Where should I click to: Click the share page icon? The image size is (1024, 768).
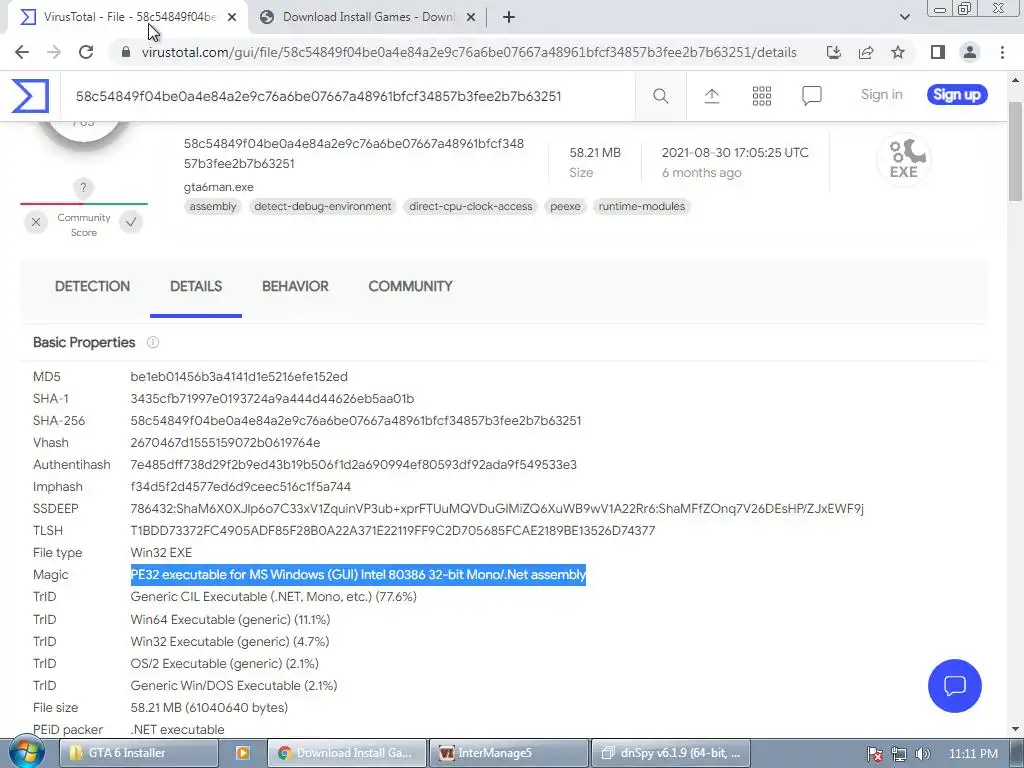point(866,52)
